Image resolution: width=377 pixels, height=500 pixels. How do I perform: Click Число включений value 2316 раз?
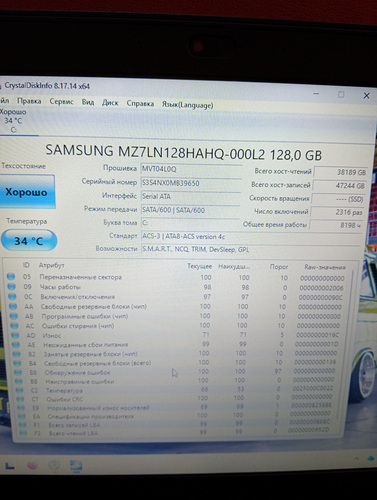pos(336,212)
